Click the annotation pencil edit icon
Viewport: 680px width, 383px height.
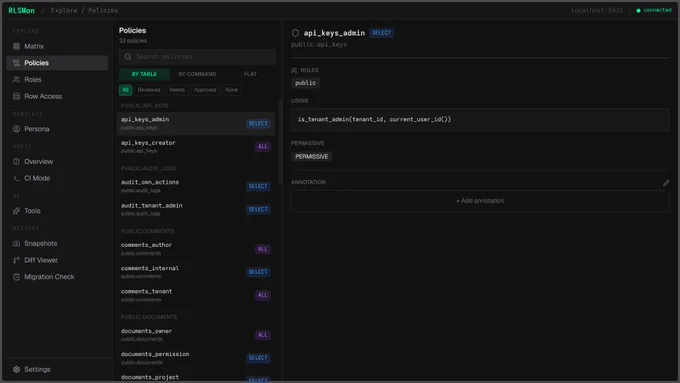coord(666,183)
